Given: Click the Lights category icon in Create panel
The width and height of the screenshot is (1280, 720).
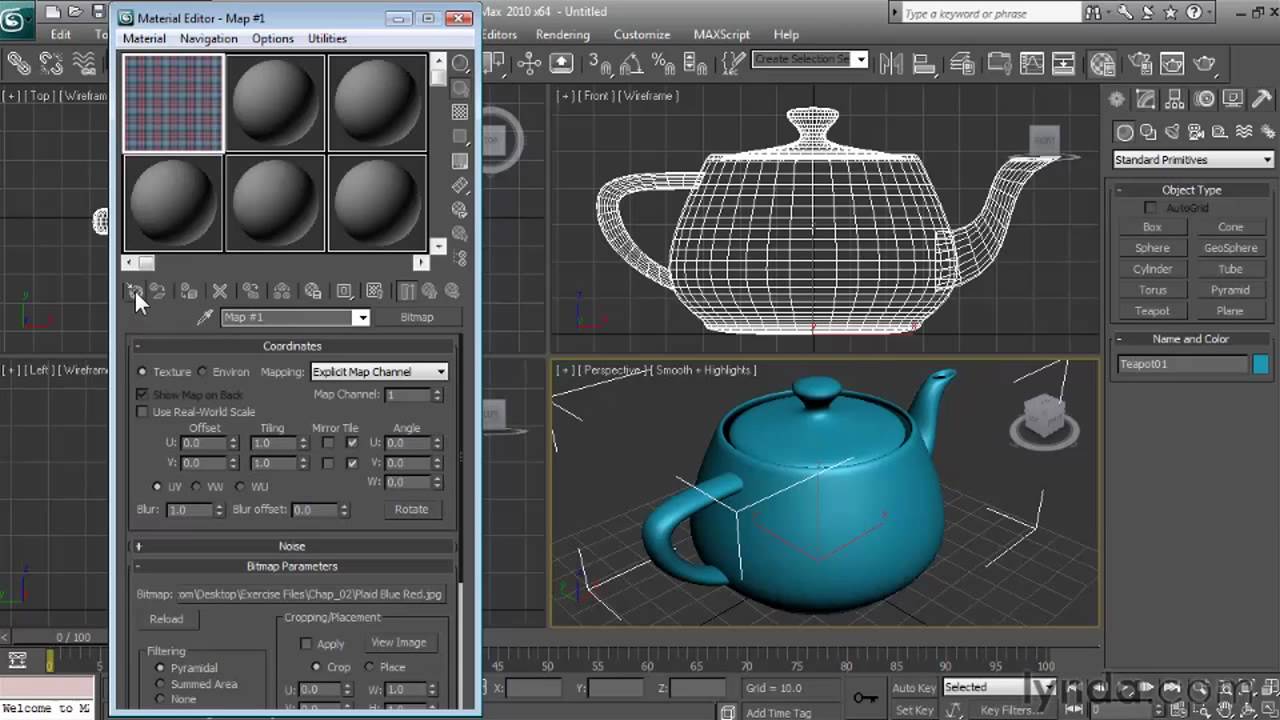Looking at the screenshot, I should pyautogui.click(x=1172, y=132).
